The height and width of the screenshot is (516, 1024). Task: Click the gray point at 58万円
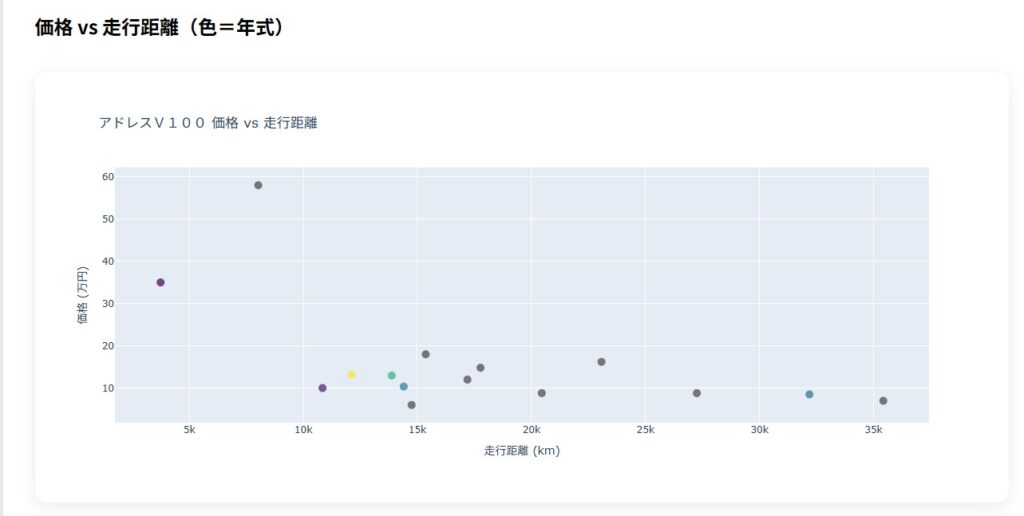point(258,185)
